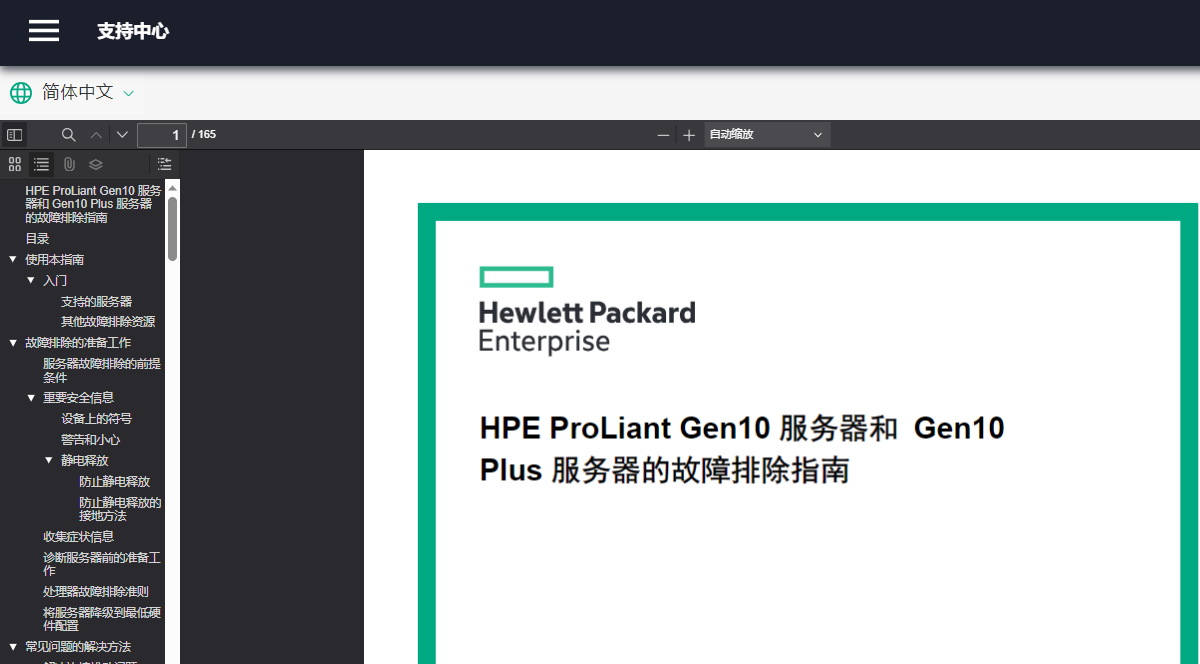Screen dimensions: 1200x664
Task: Collapse the 常见问题的解决方法 section
Action: [x=13, y=647]
